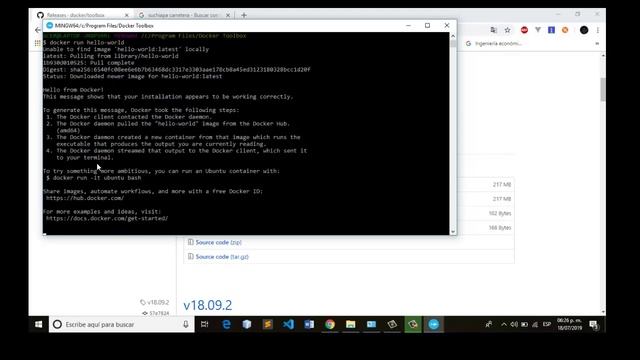Open Visual Studio Code from the taskbar
Screen dimensions: 640x360
tap(289, 324)
